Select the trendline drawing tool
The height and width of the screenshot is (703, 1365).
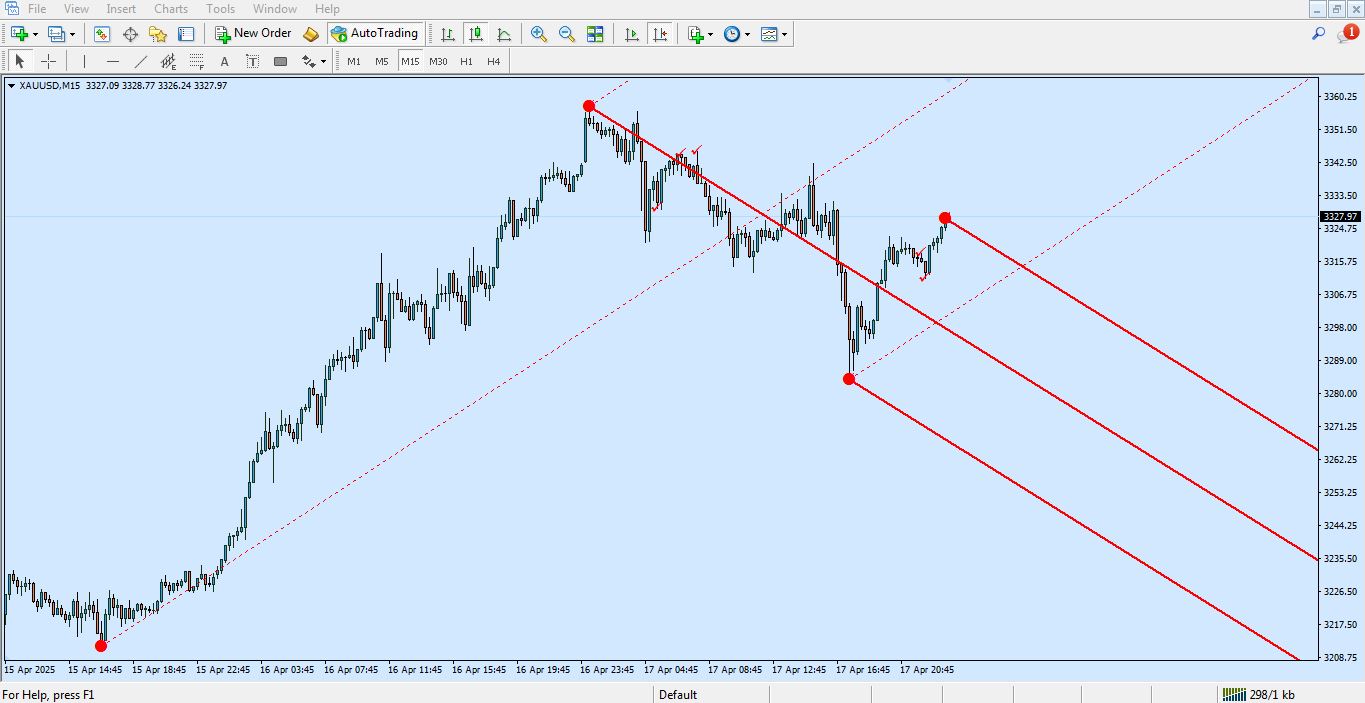[x=140, y=61]
